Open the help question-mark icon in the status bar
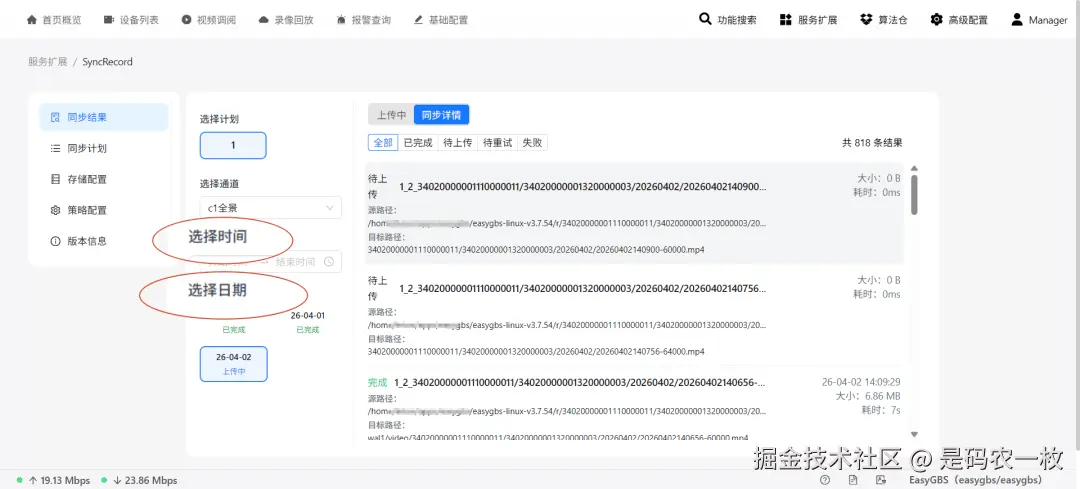 (825, 480)
